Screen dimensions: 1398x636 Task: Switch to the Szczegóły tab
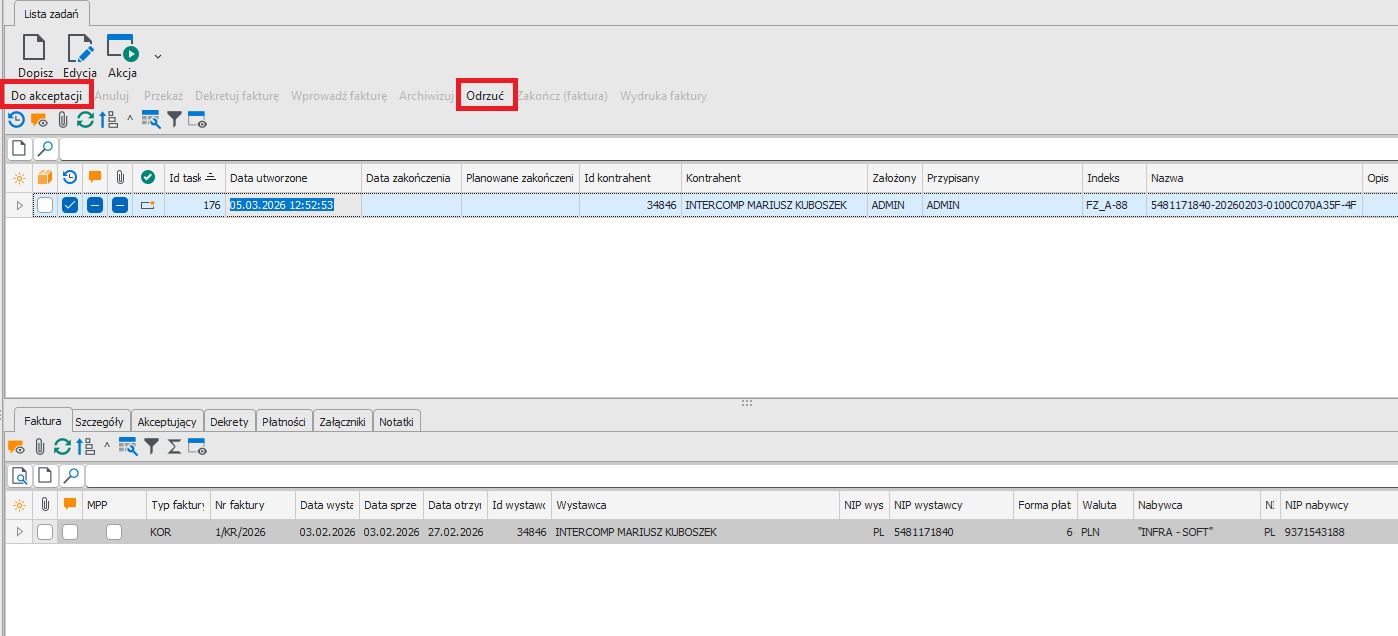click(x=99, y=422)
